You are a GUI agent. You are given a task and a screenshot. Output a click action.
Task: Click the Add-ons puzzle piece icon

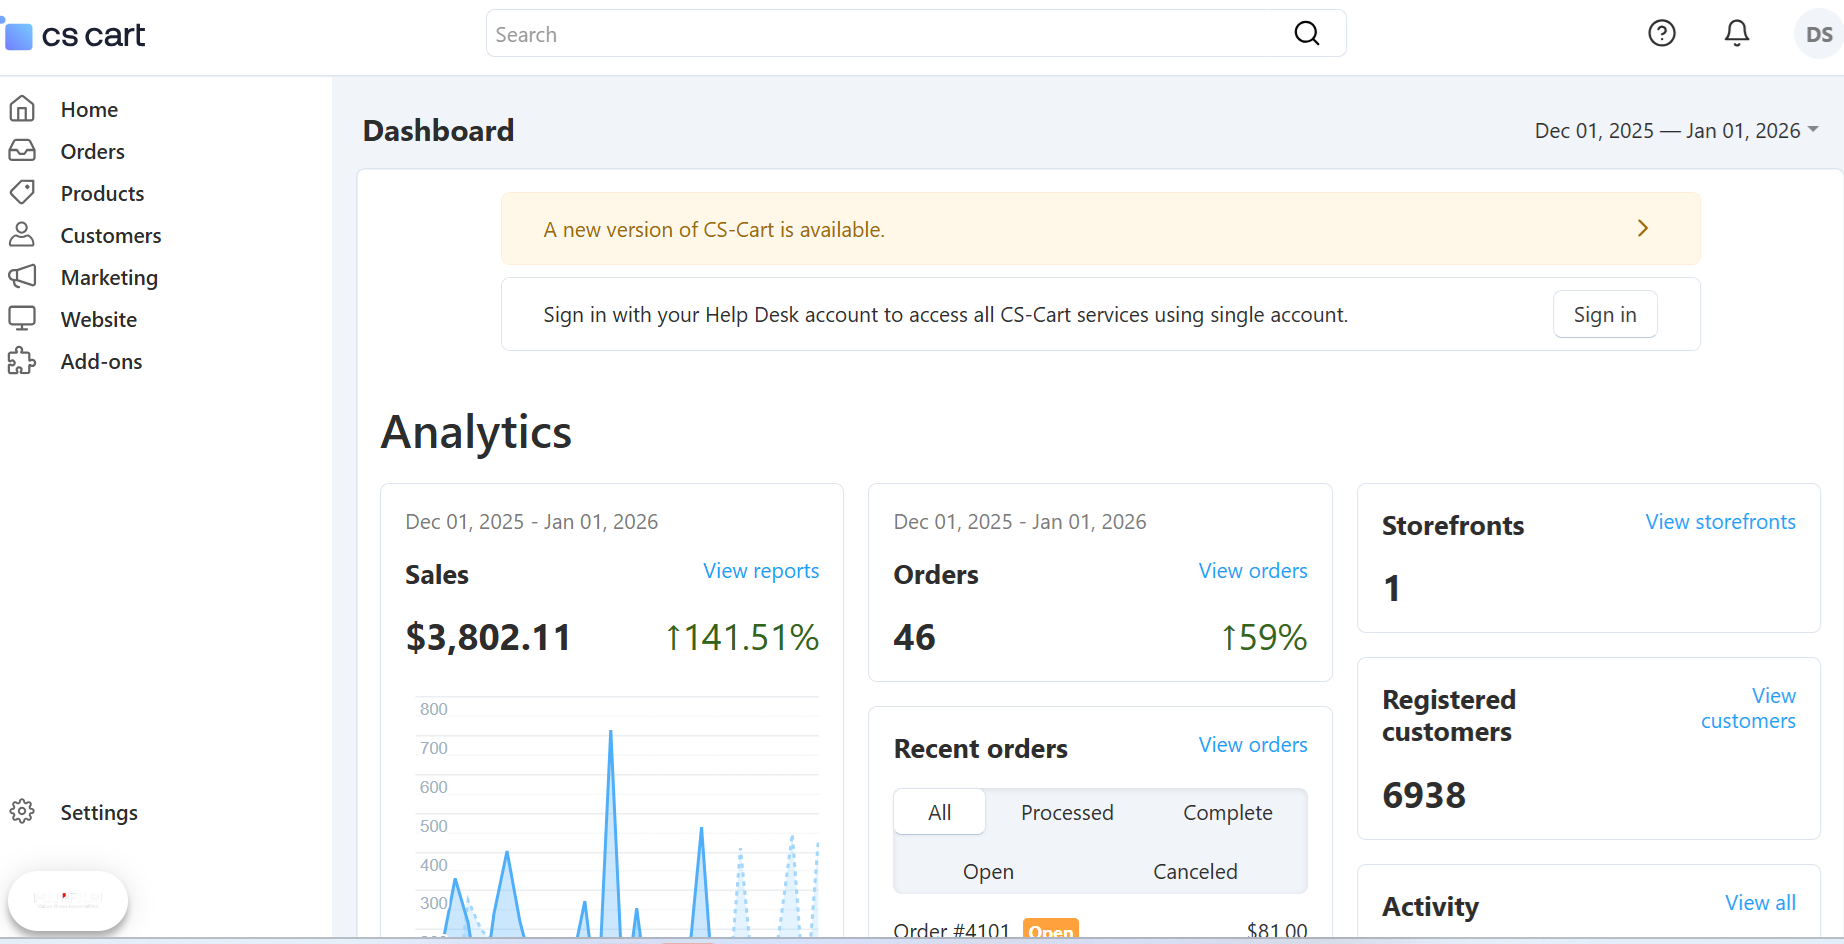coord(22,361)
